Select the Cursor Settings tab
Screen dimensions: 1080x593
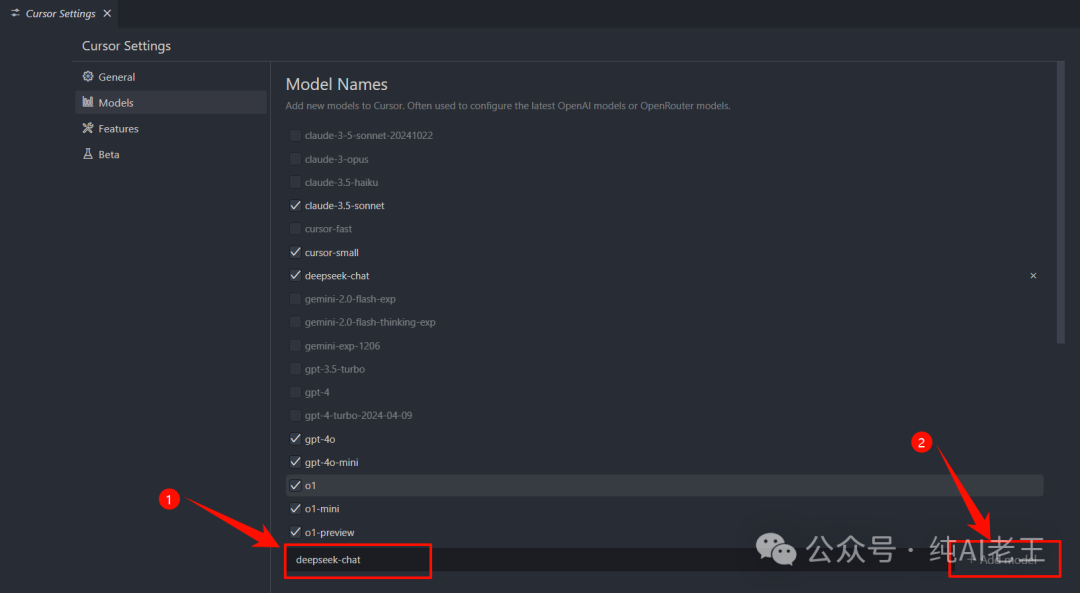60,14
